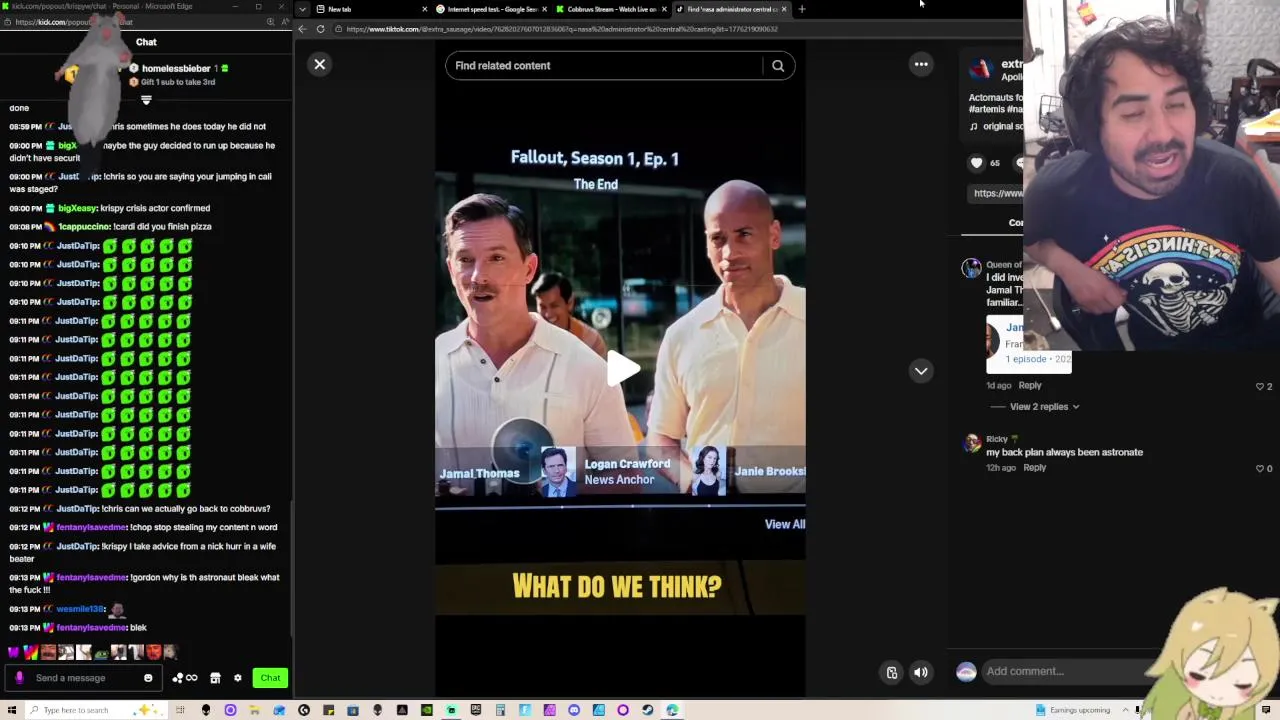Open Discord from the taskbar
Viewport: 1280px width, 720px height.
574,710
